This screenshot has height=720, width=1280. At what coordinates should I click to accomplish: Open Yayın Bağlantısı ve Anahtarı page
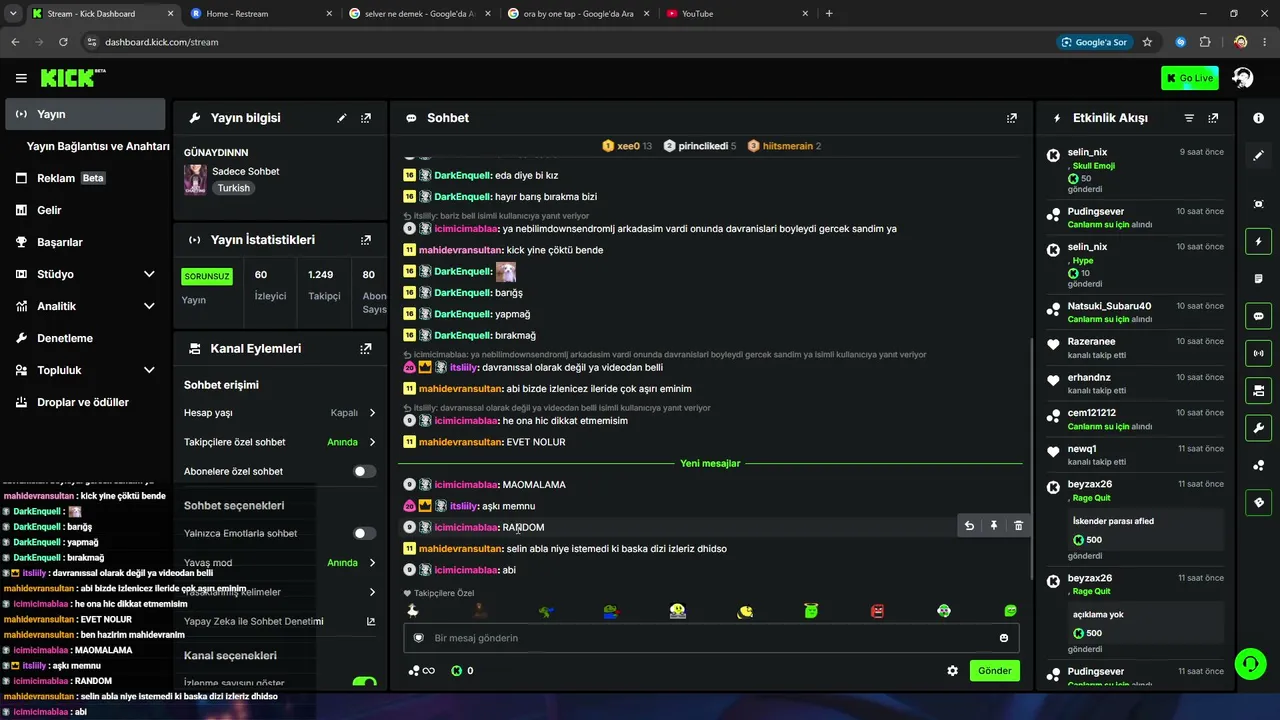click(x=98, y=146)
